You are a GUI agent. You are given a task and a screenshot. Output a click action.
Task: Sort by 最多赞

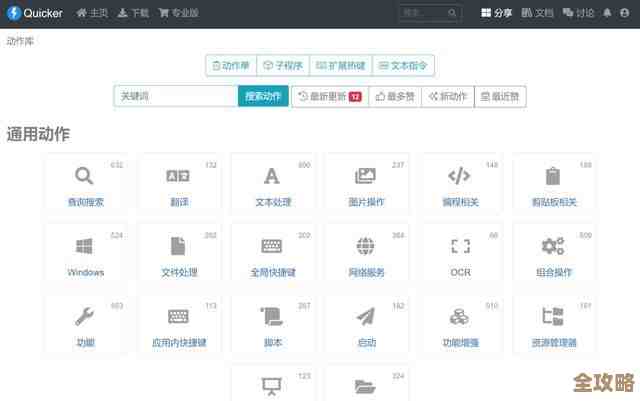pyautogui.click(x=395, y=96)
